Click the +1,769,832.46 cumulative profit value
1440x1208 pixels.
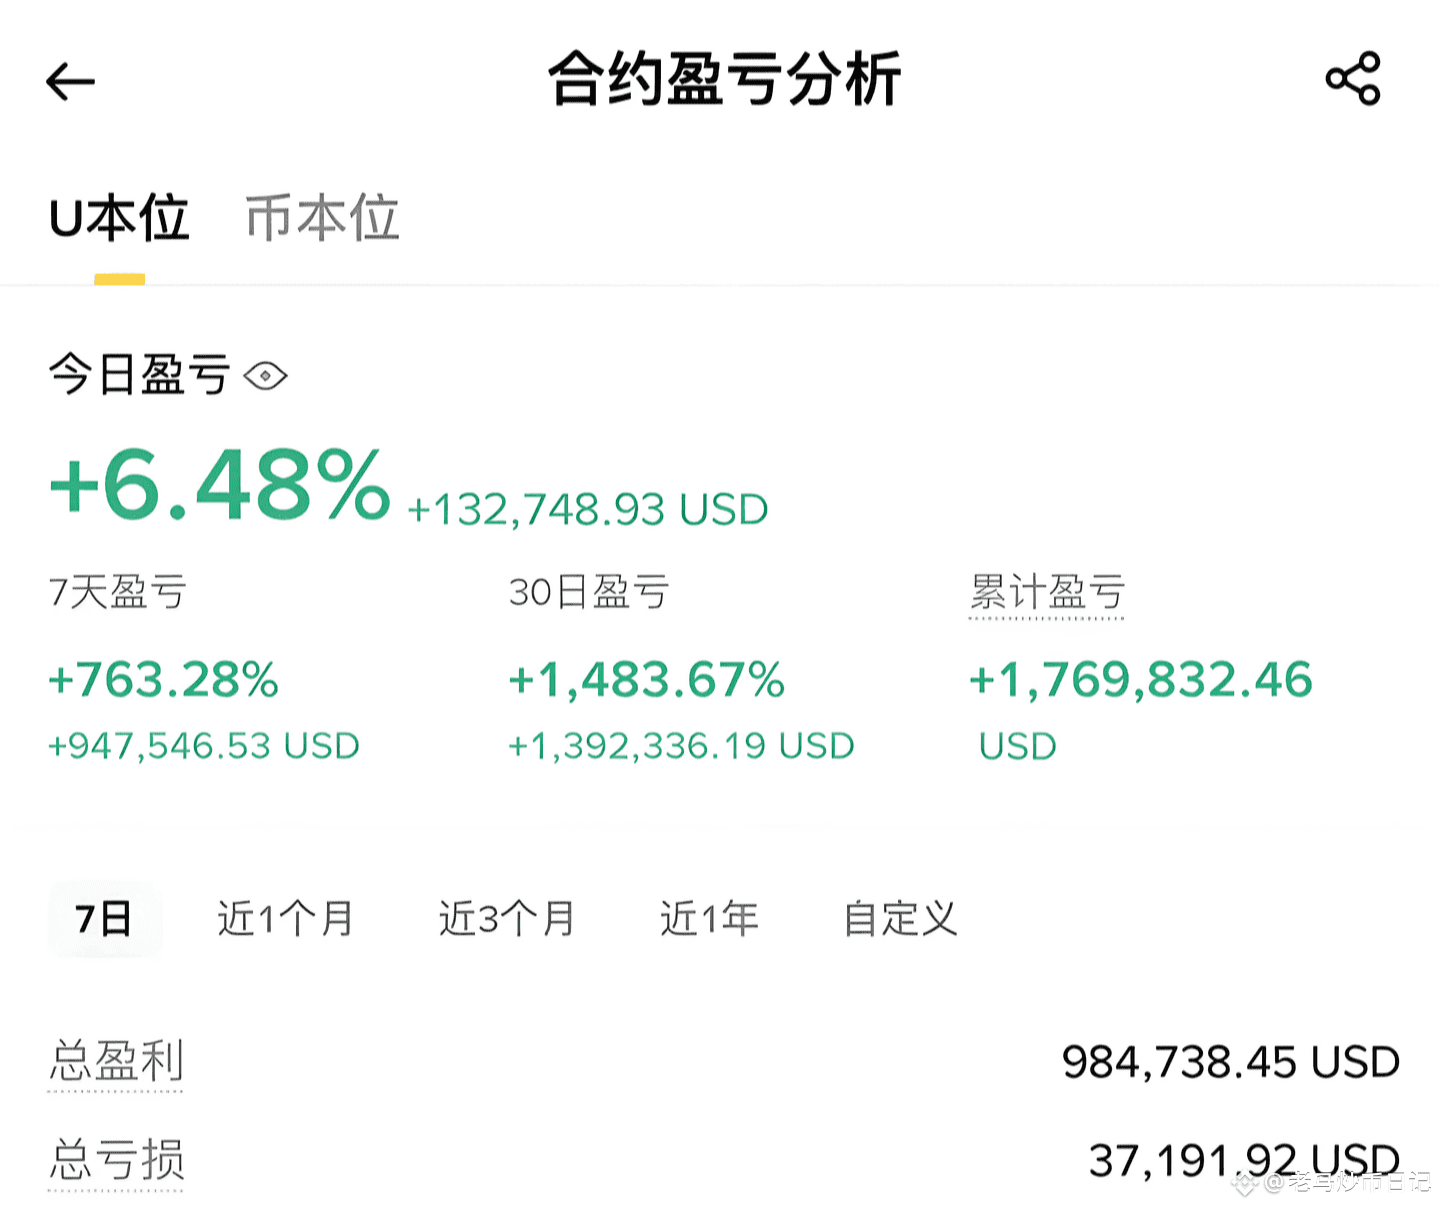click(1140, 680)
